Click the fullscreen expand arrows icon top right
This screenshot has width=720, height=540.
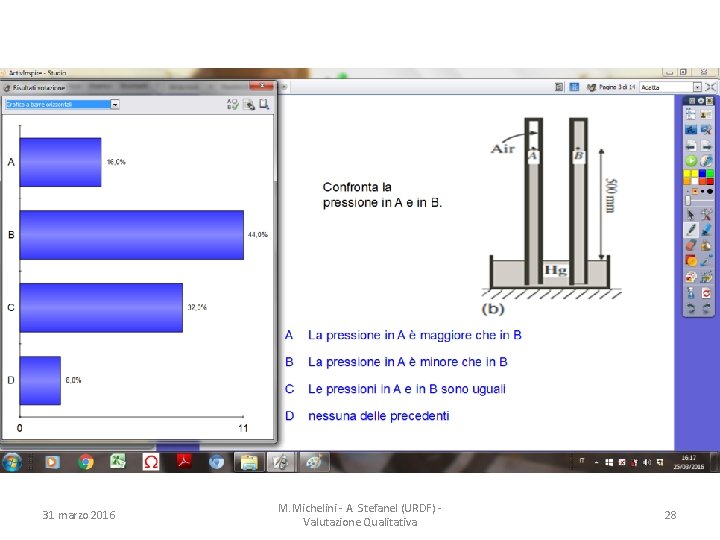pyautogui.click(x=711, y=87)
